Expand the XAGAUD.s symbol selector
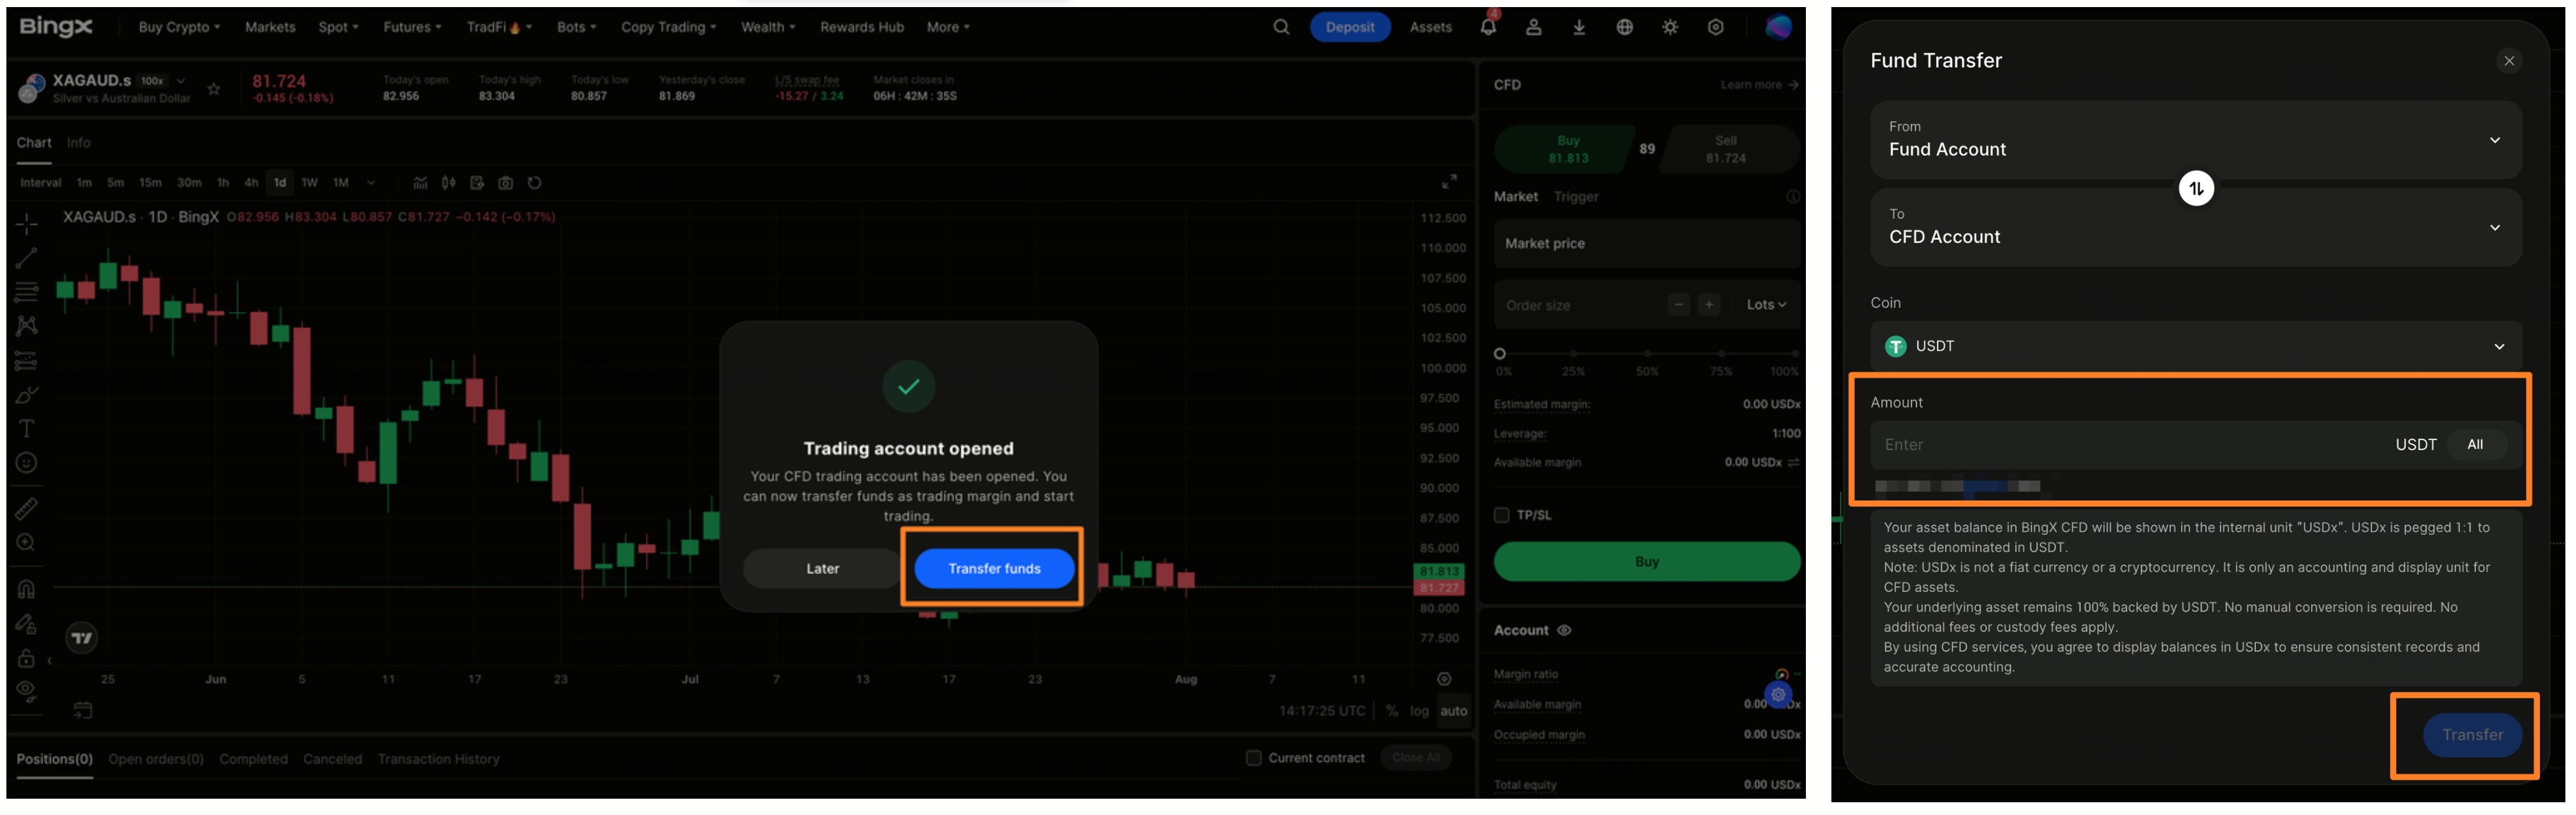 181,81
